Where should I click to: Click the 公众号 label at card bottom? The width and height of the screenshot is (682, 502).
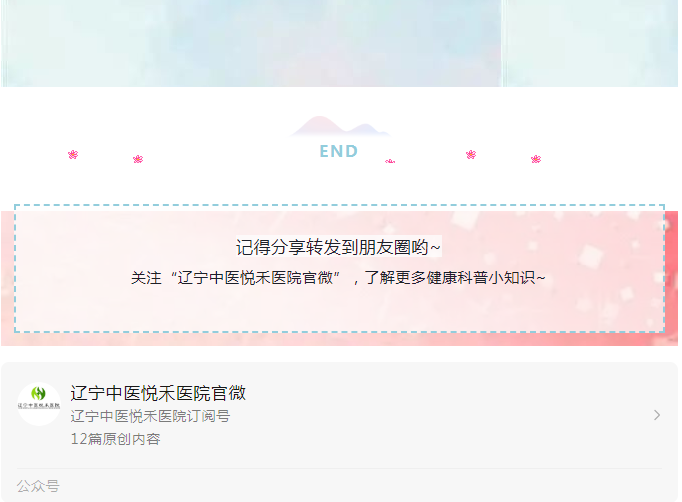click(x=38, y=486)
